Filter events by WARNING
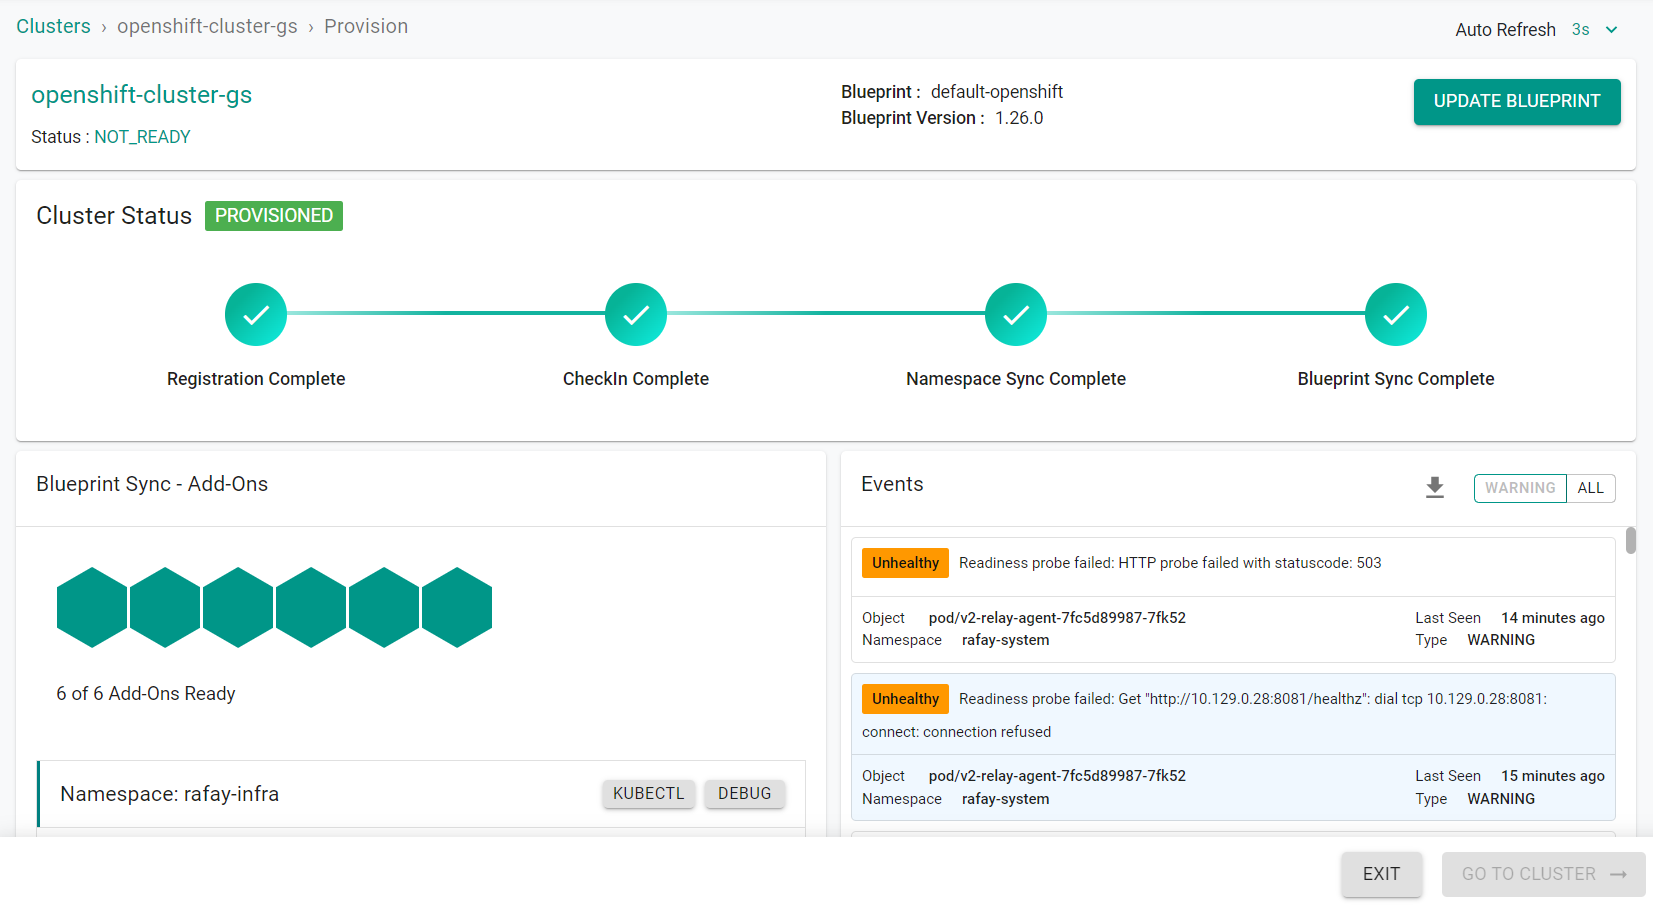 coord(1520,488)
